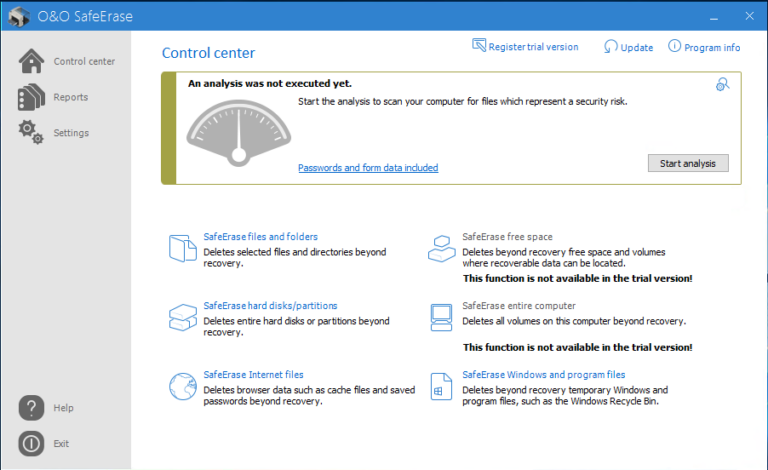Image resolution: width=768 pixels, height=470 pixels.
Task: Click the Help question mark icon
Action: 31,408
